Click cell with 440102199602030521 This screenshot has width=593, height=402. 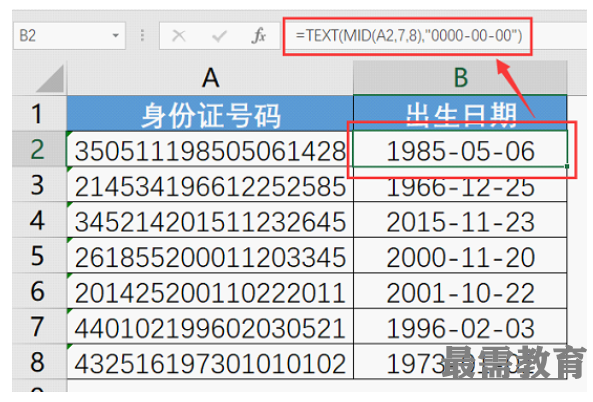[210, 326]
